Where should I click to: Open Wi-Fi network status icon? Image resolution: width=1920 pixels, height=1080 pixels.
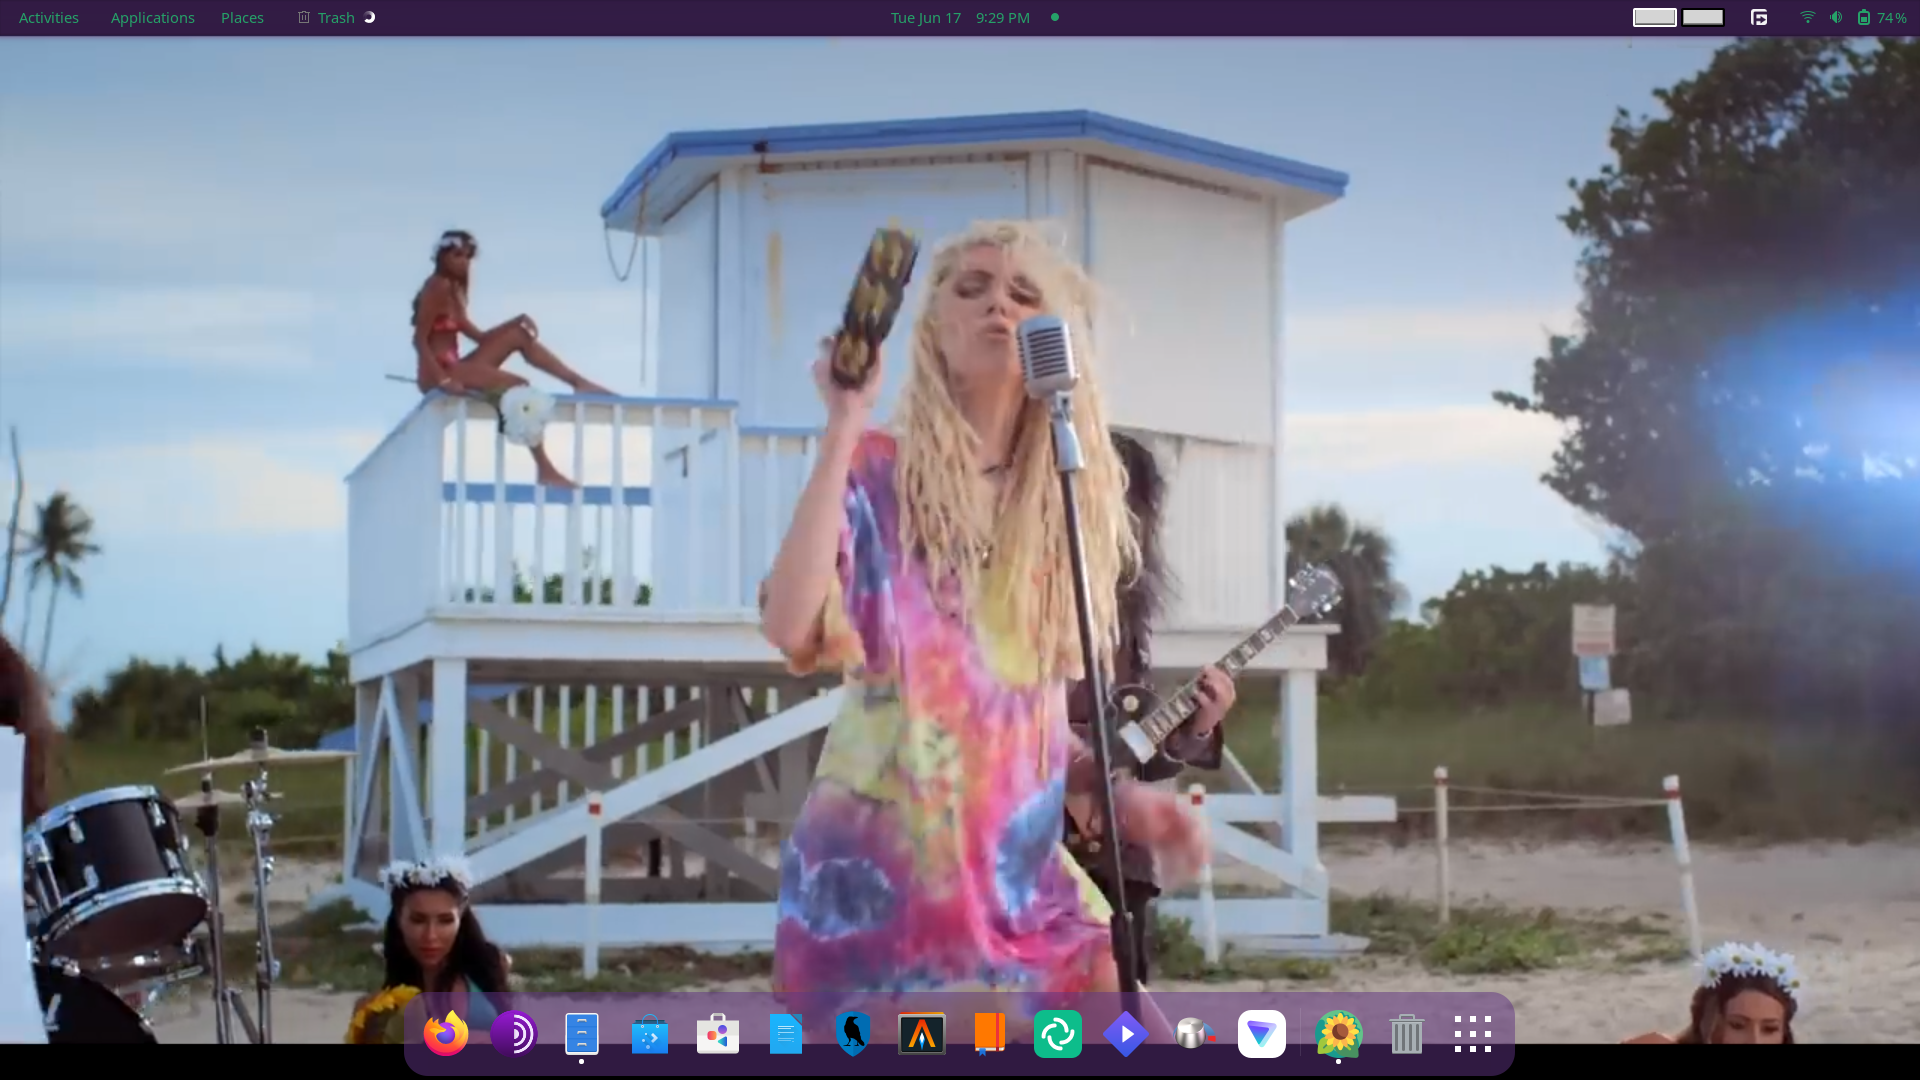click(x=1807, y=17)
